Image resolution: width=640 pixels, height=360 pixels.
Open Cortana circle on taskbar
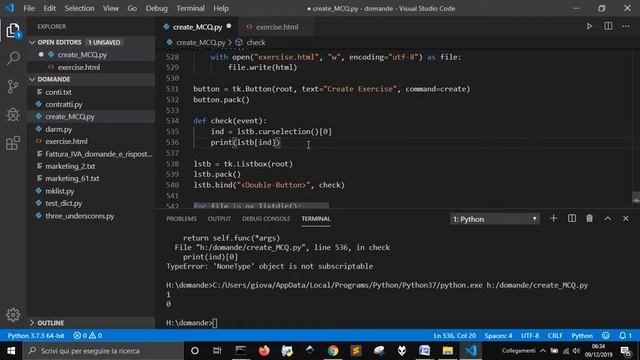[195, 351]
